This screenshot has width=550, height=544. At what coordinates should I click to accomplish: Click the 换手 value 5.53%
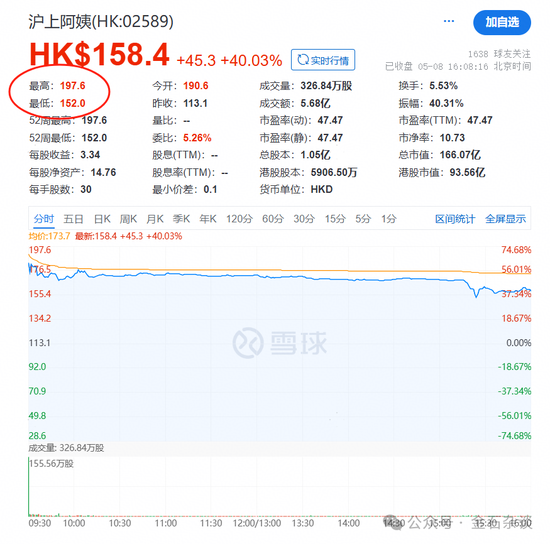click(x=443, y=86)
